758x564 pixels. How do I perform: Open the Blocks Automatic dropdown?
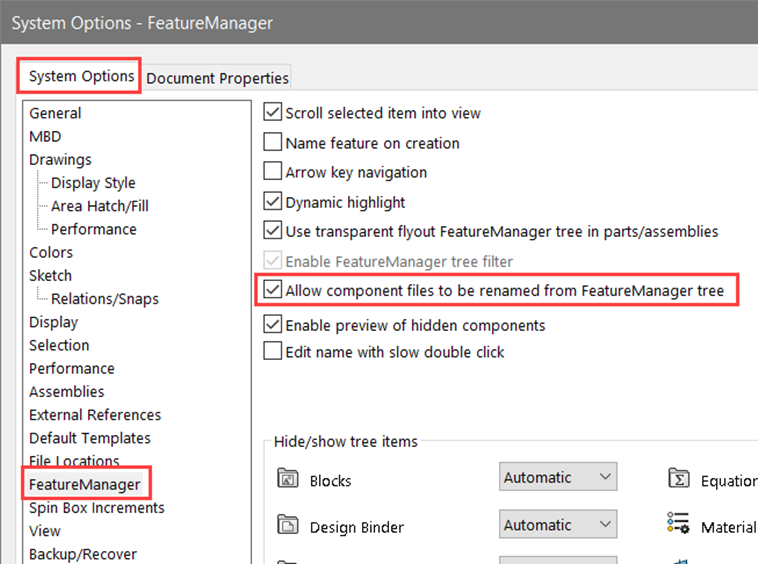coord(558,477)
